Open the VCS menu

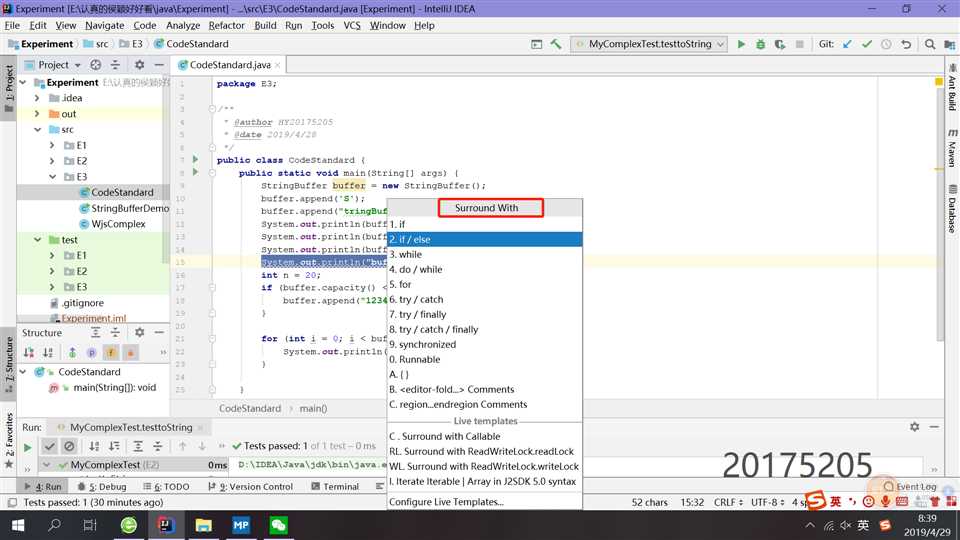click(x=352, y=25)
